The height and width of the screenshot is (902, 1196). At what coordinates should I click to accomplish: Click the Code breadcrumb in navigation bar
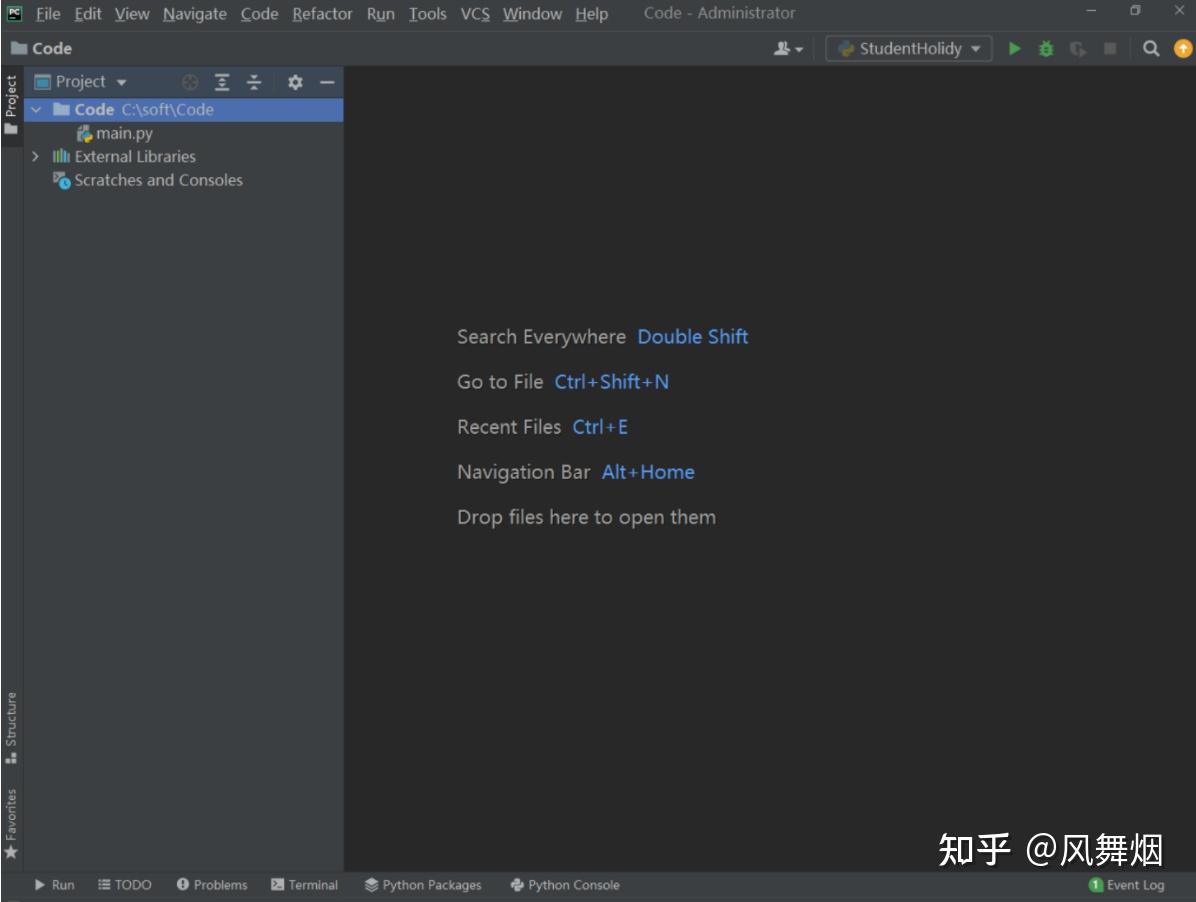coord(52,48)
